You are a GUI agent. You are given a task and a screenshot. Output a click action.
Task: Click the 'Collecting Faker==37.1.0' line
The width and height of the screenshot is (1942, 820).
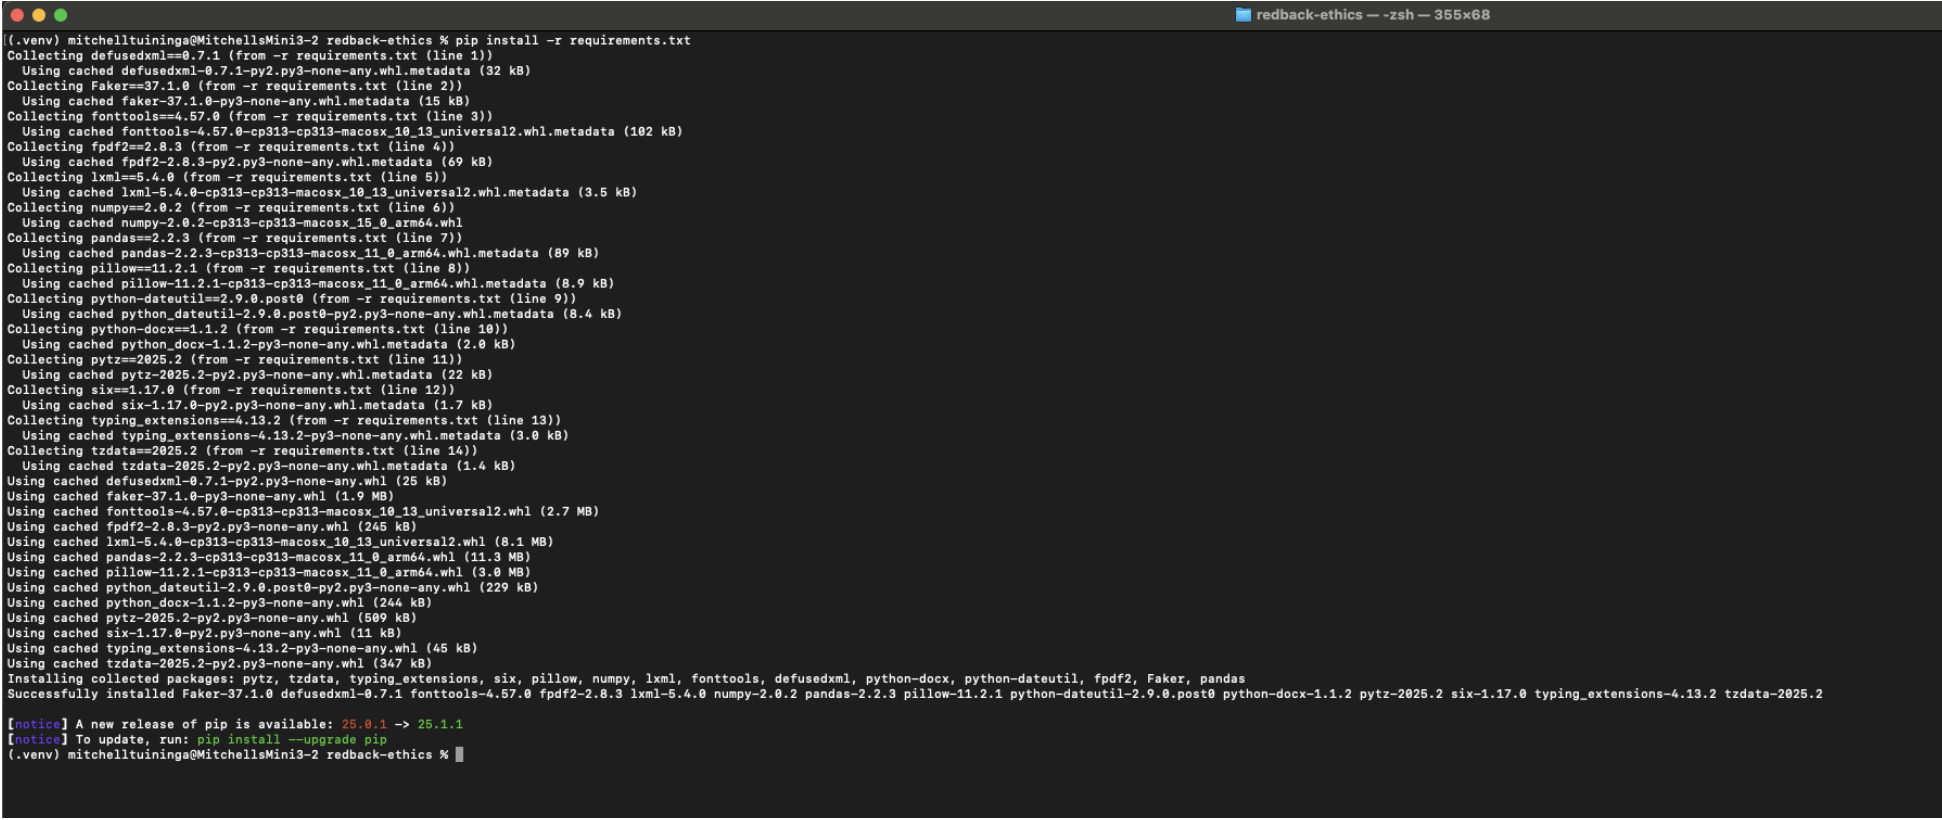click(235, 86)
